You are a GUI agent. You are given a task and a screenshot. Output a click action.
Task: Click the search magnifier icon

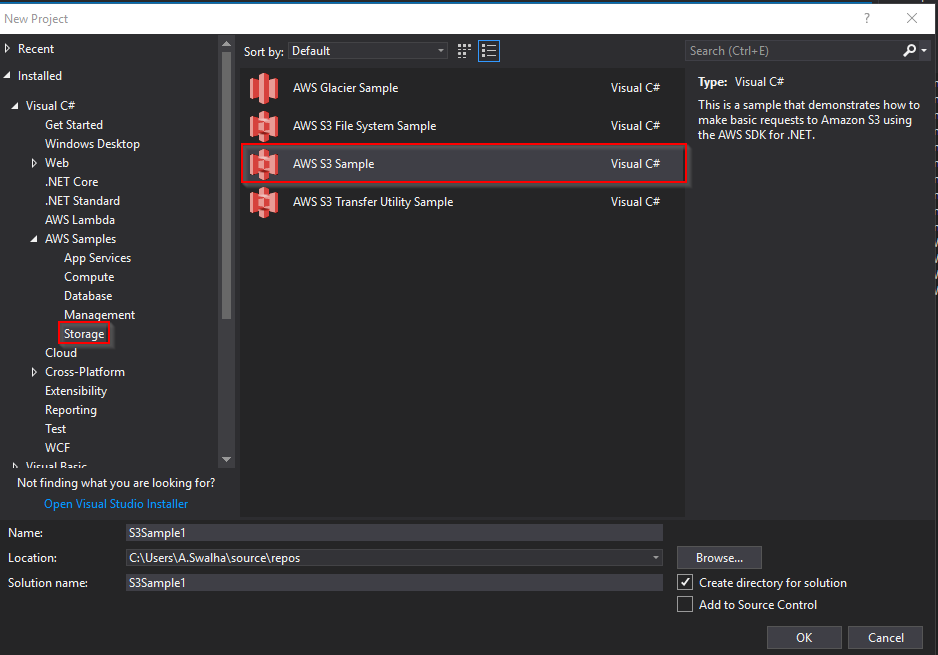(909, 51)
